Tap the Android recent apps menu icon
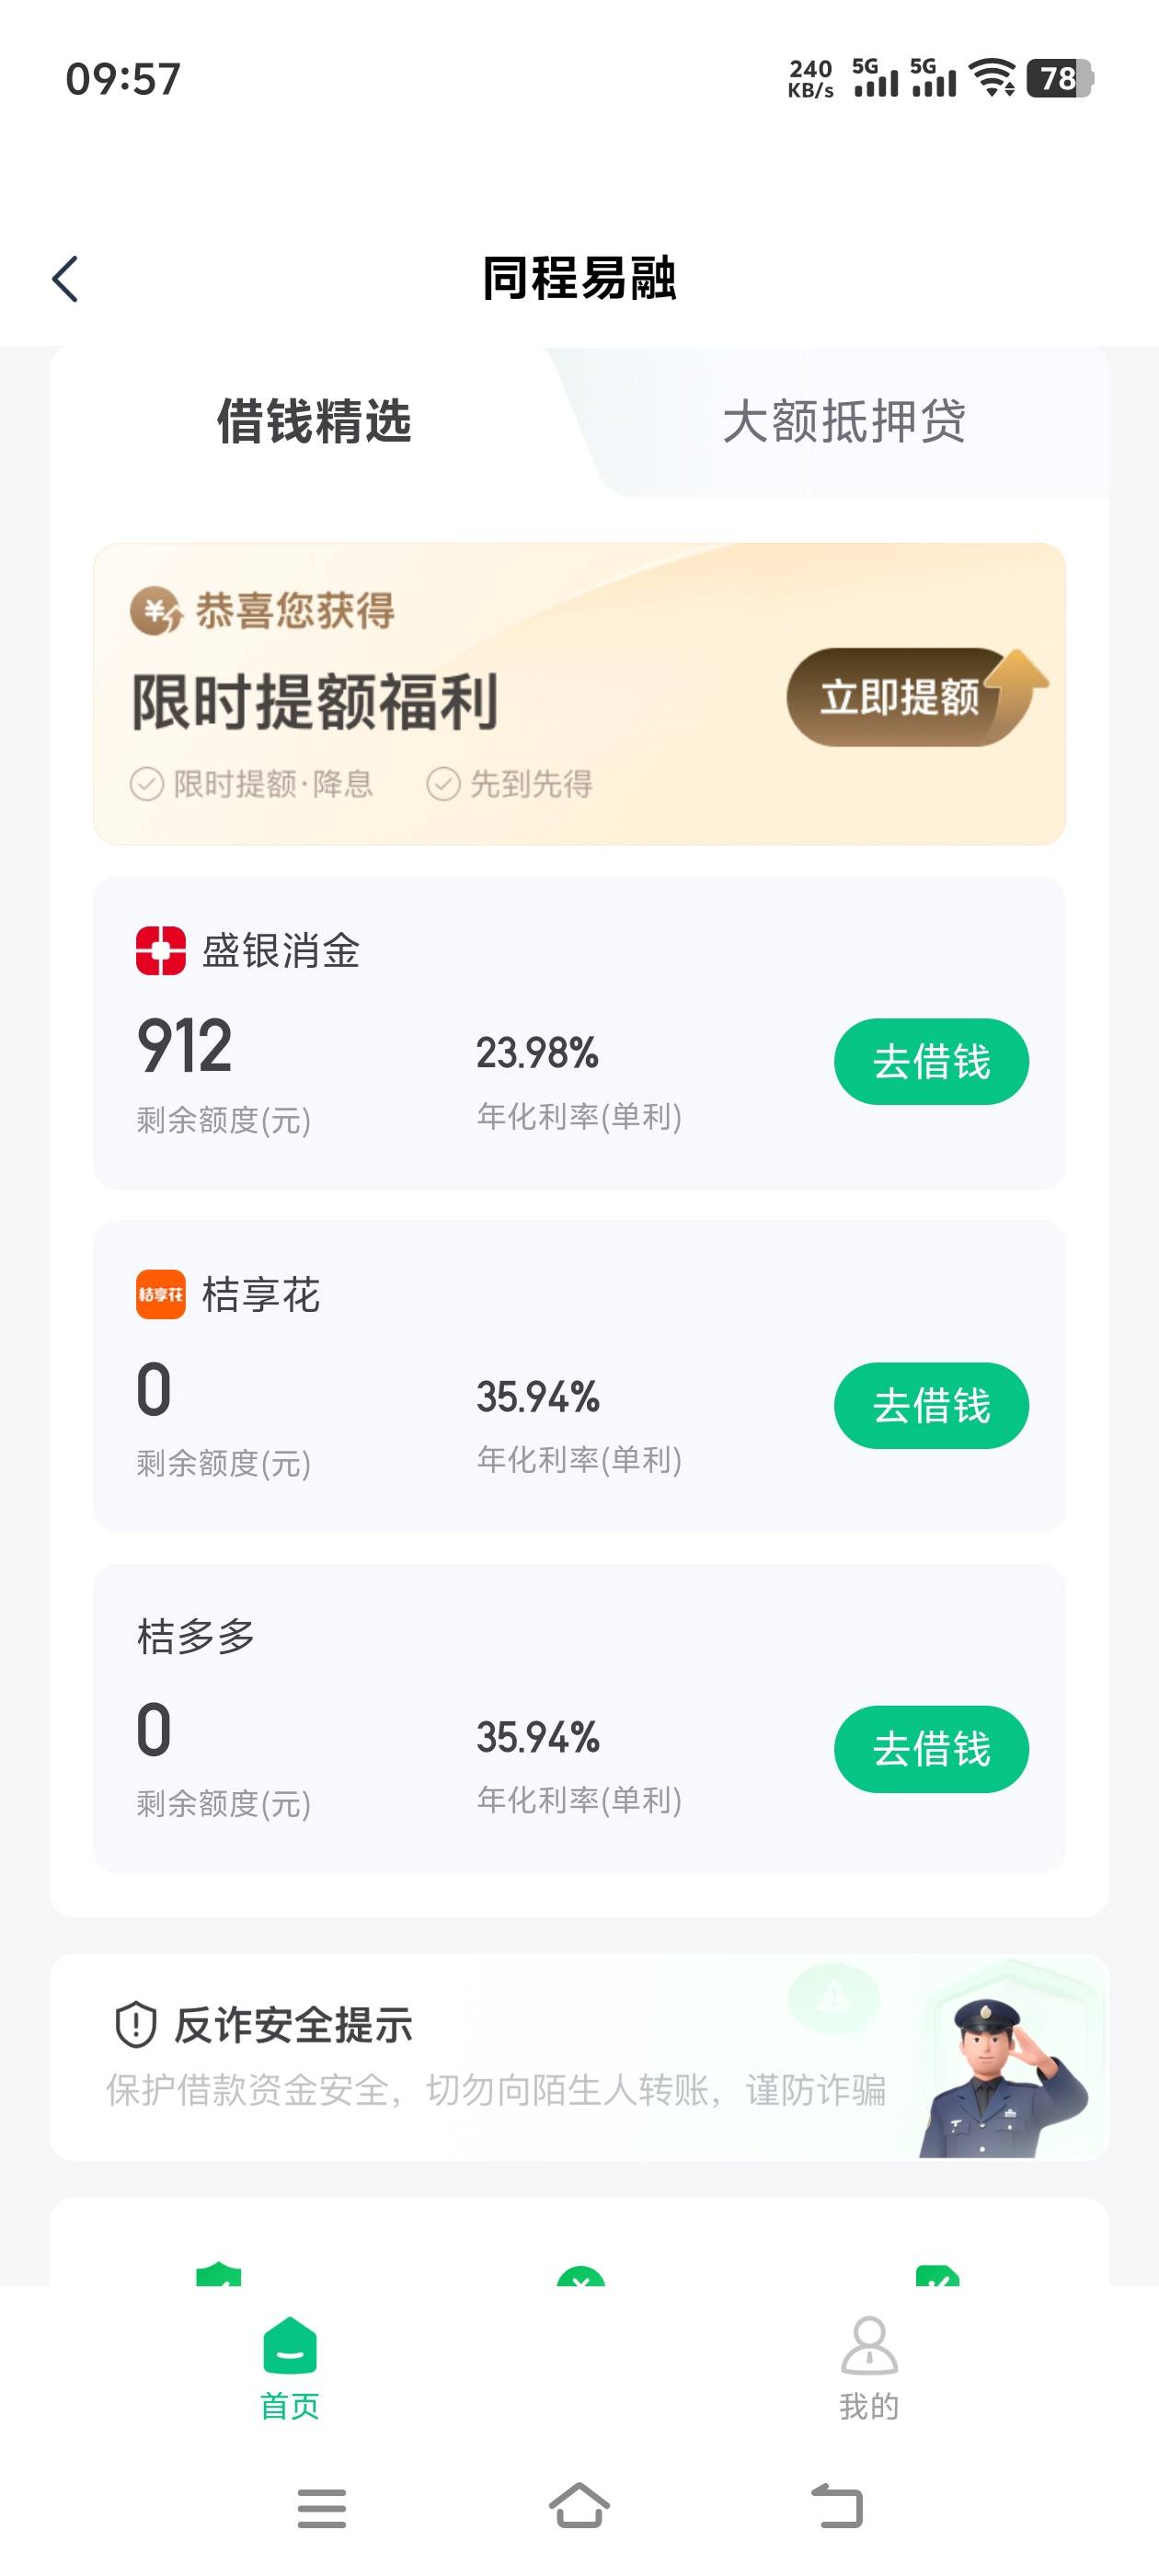Viewport: 1159px width, 2576px height. [322, 2508]
